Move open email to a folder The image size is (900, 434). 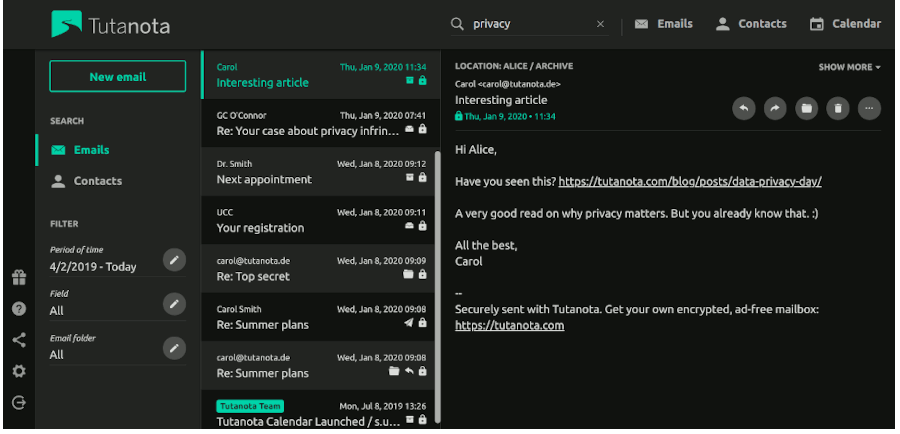coord(806,108)
